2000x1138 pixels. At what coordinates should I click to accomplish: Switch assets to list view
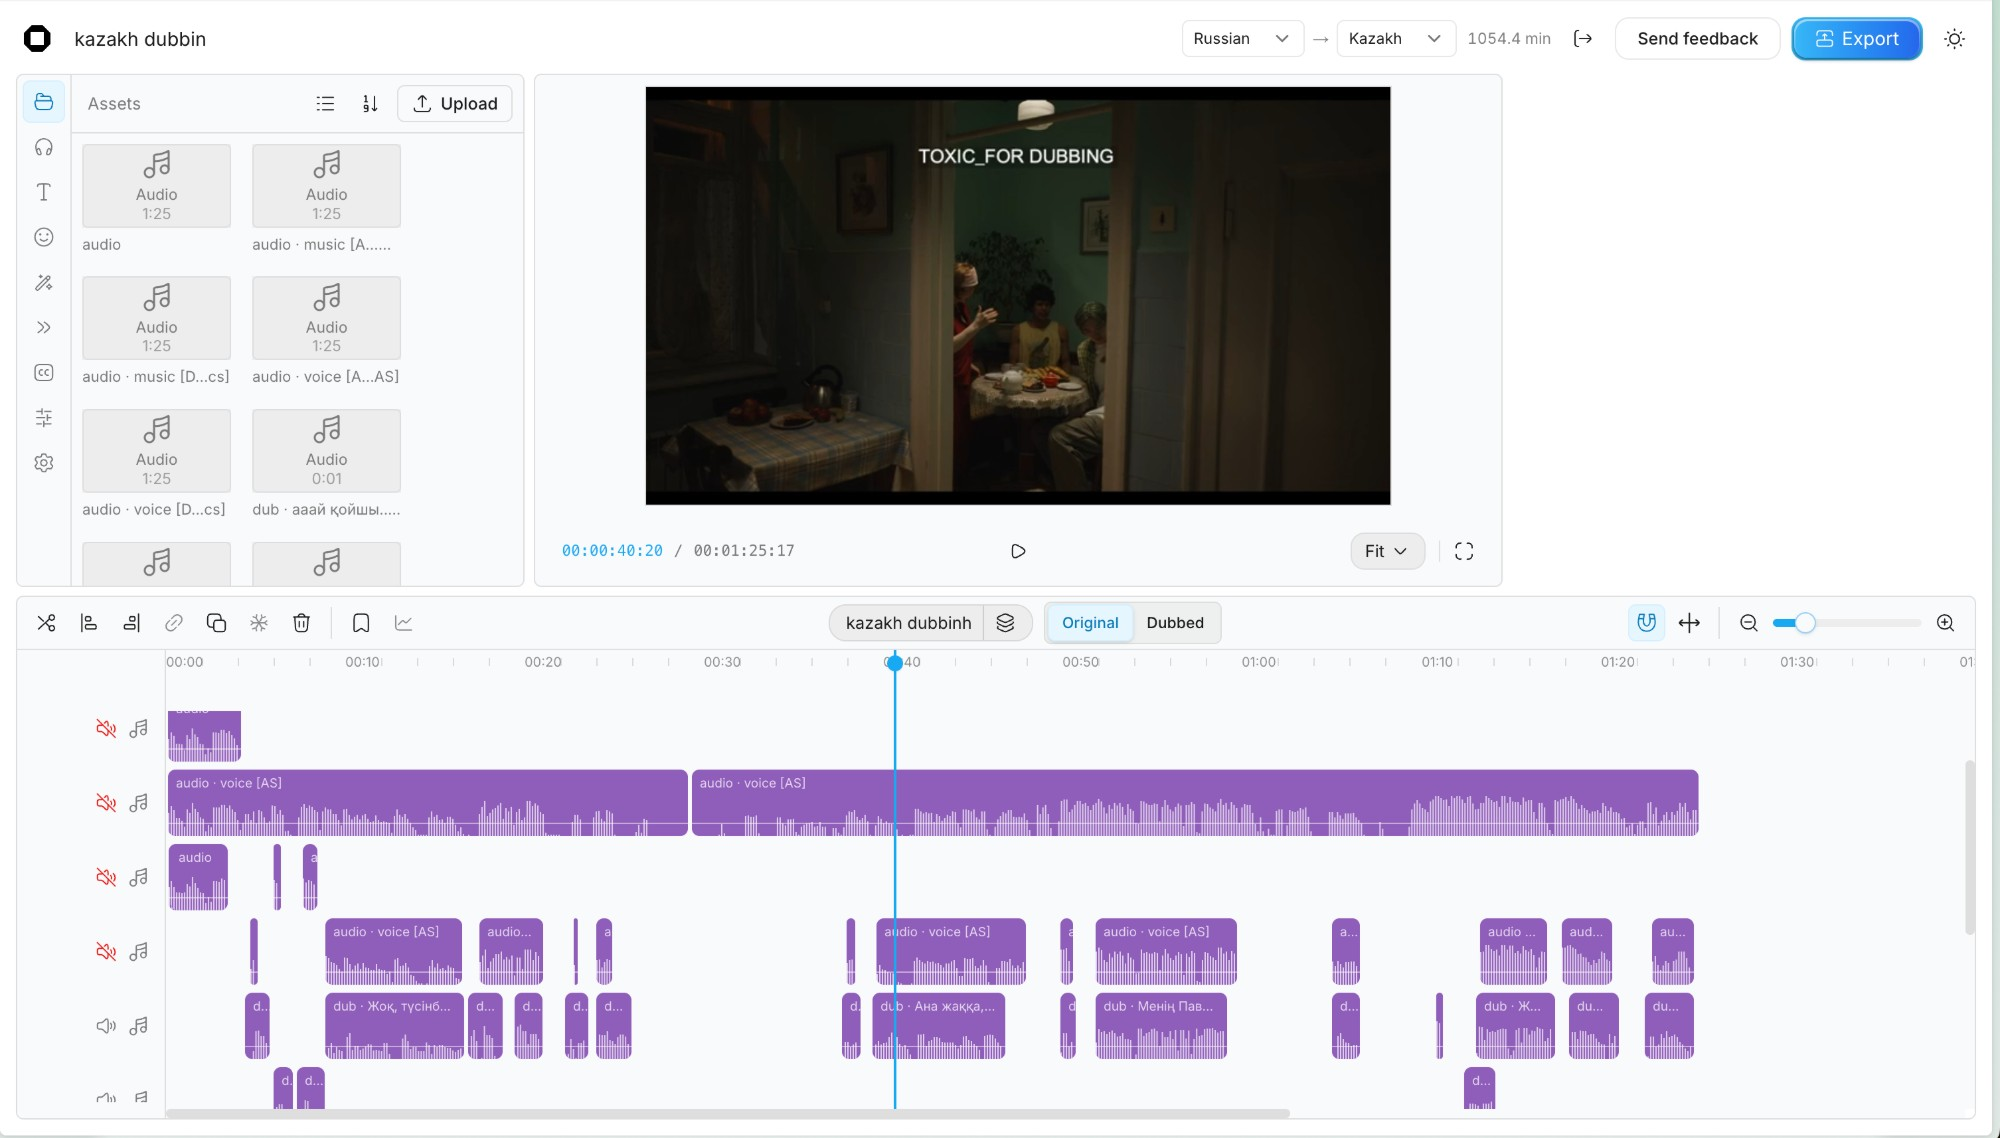[325, 103]
